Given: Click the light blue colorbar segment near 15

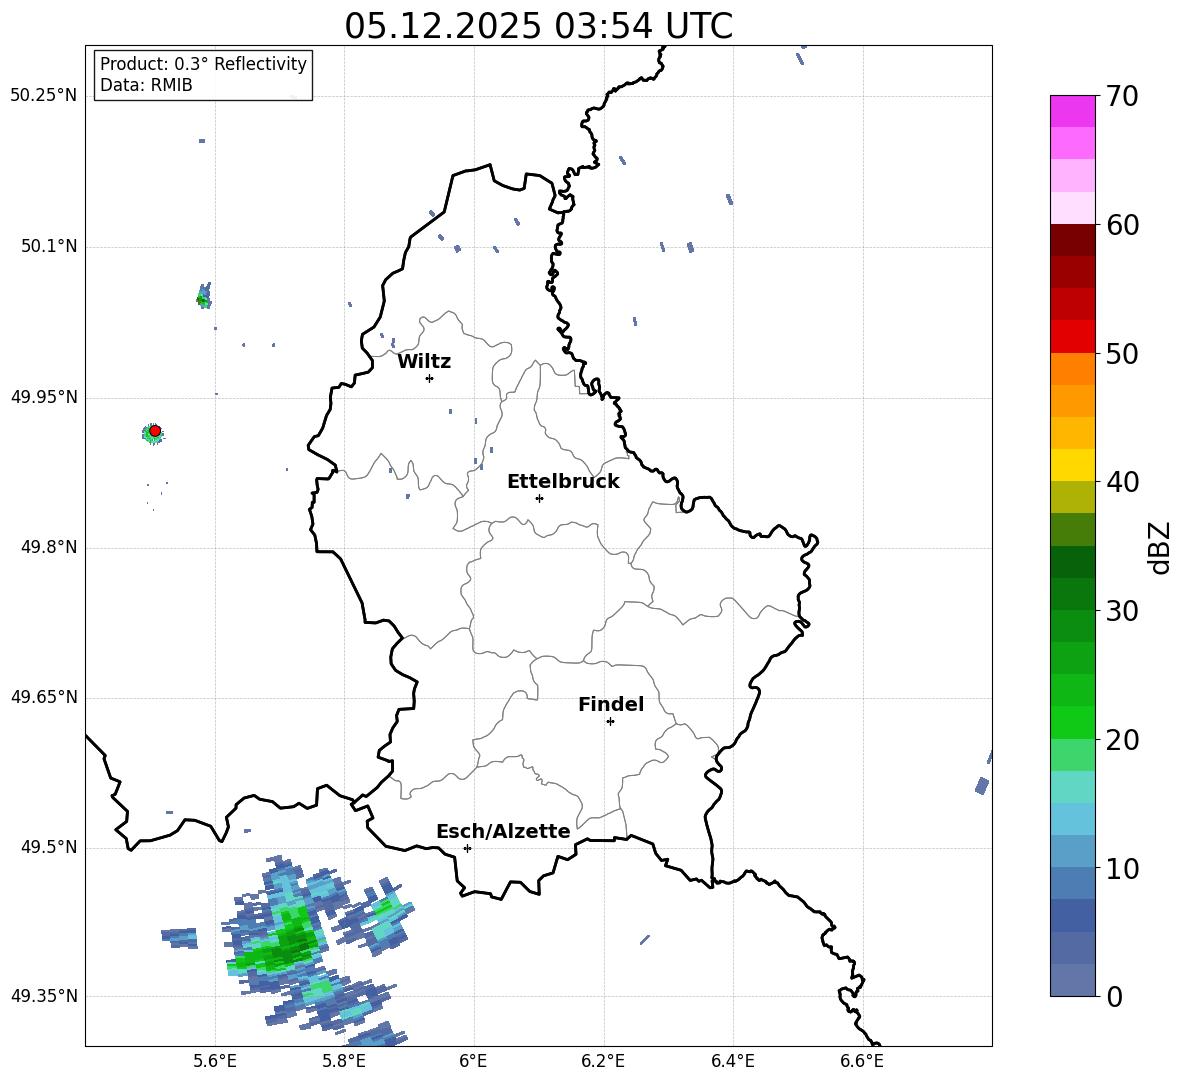Looking at the screenshot, I should click(1072, 819).
